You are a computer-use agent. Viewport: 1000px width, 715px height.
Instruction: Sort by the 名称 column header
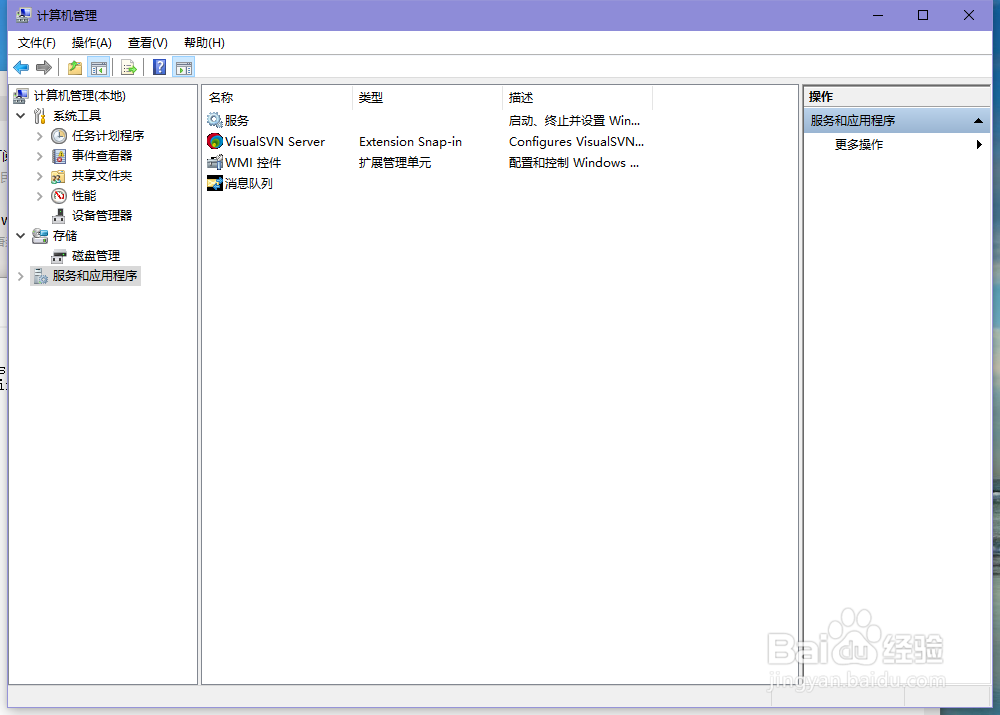277,98
